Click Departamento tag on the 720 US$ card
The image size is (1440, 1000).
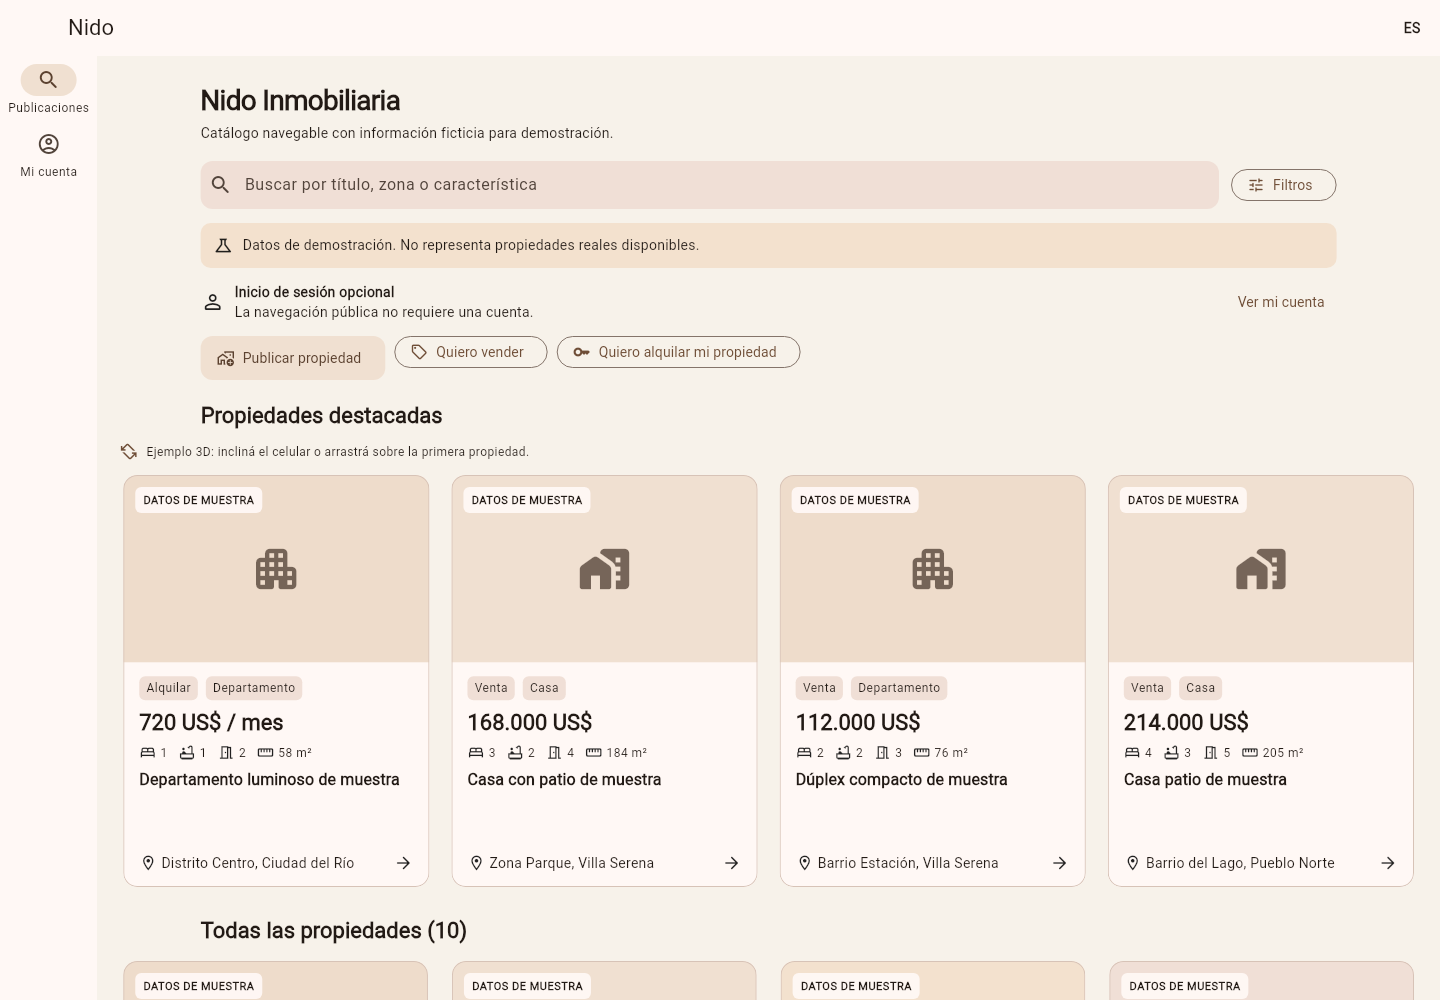254,688
